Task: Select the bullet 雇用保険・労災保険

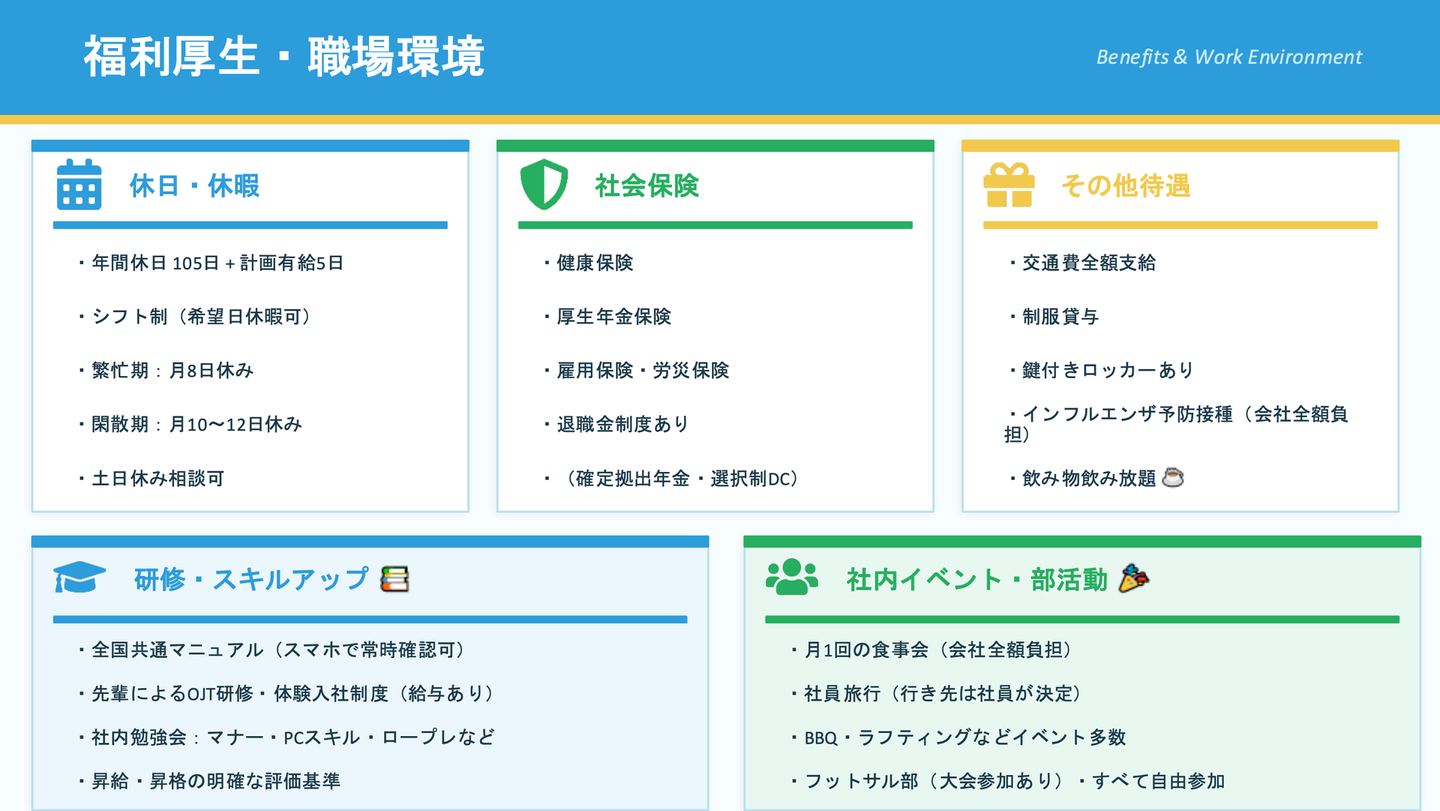Action: [636, 371]
